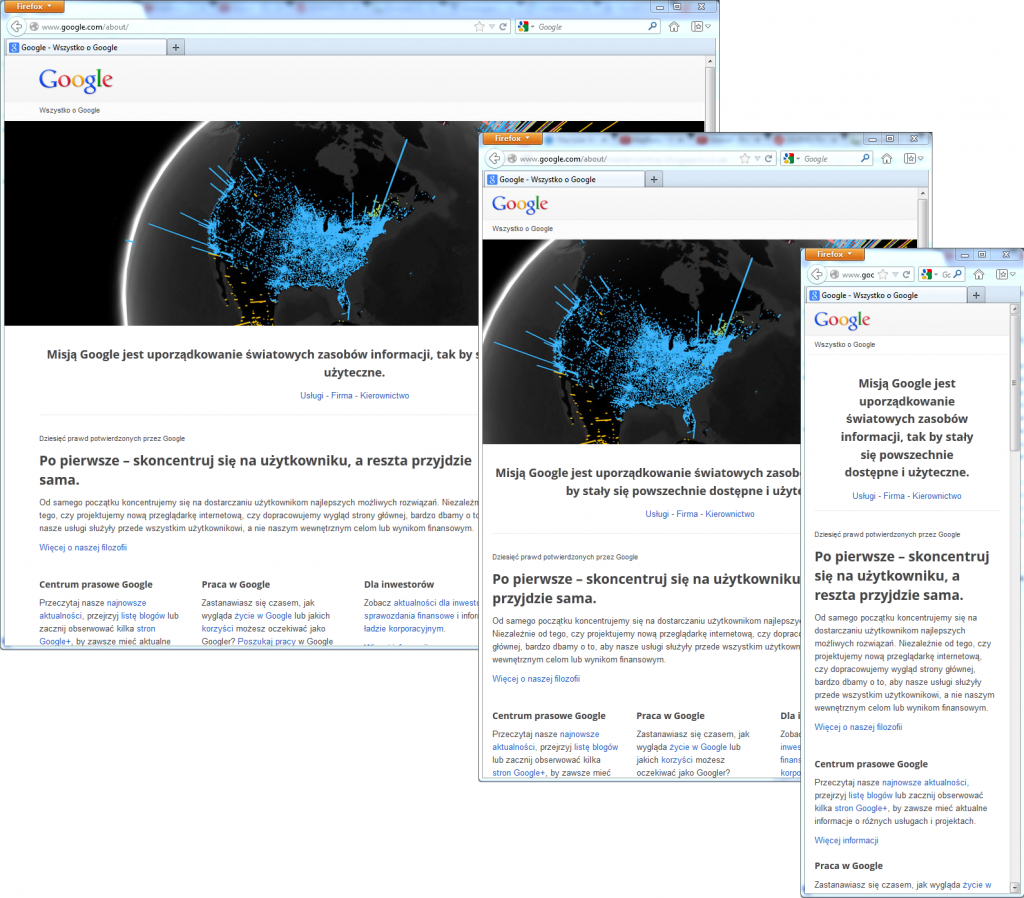
Task: Go back in the middle Firefox window
Action: click(494, 159)
